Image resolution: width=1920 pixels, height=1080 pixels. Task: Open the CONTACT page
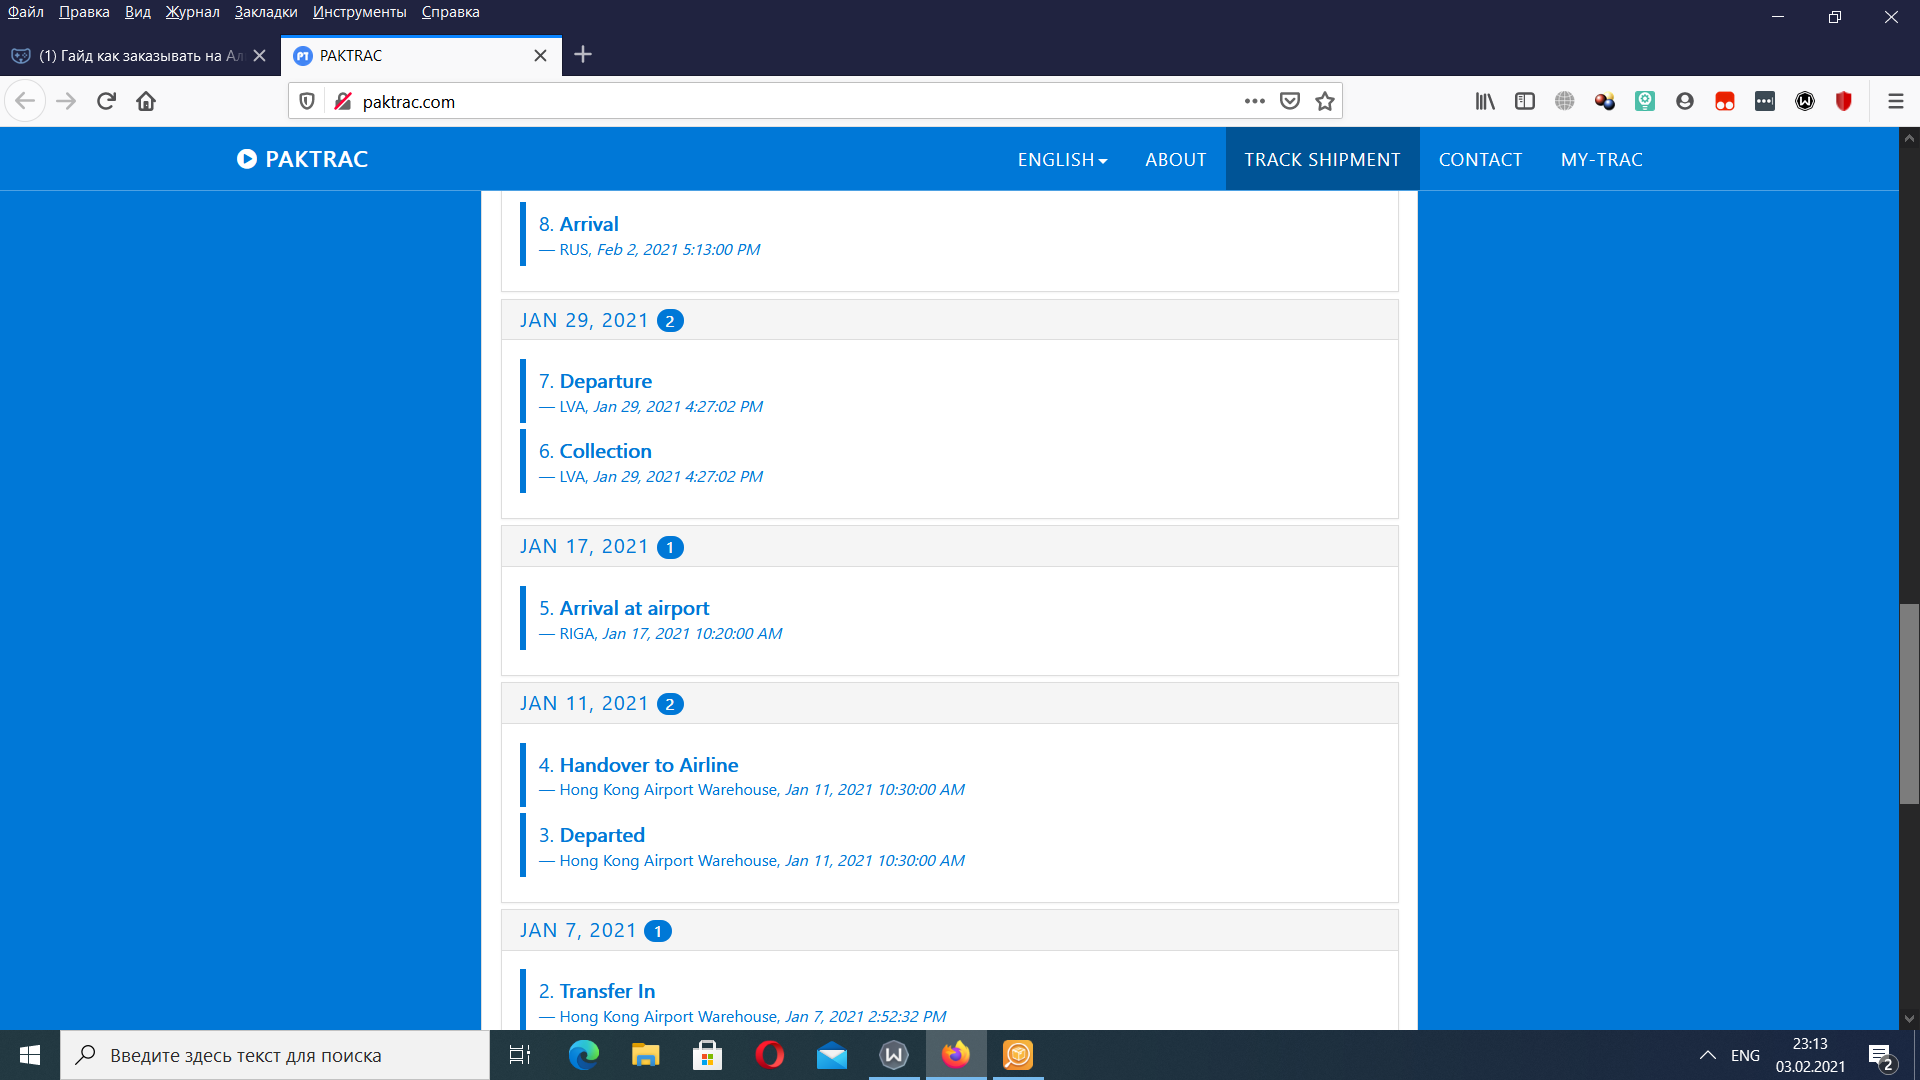click(1480, 159)
